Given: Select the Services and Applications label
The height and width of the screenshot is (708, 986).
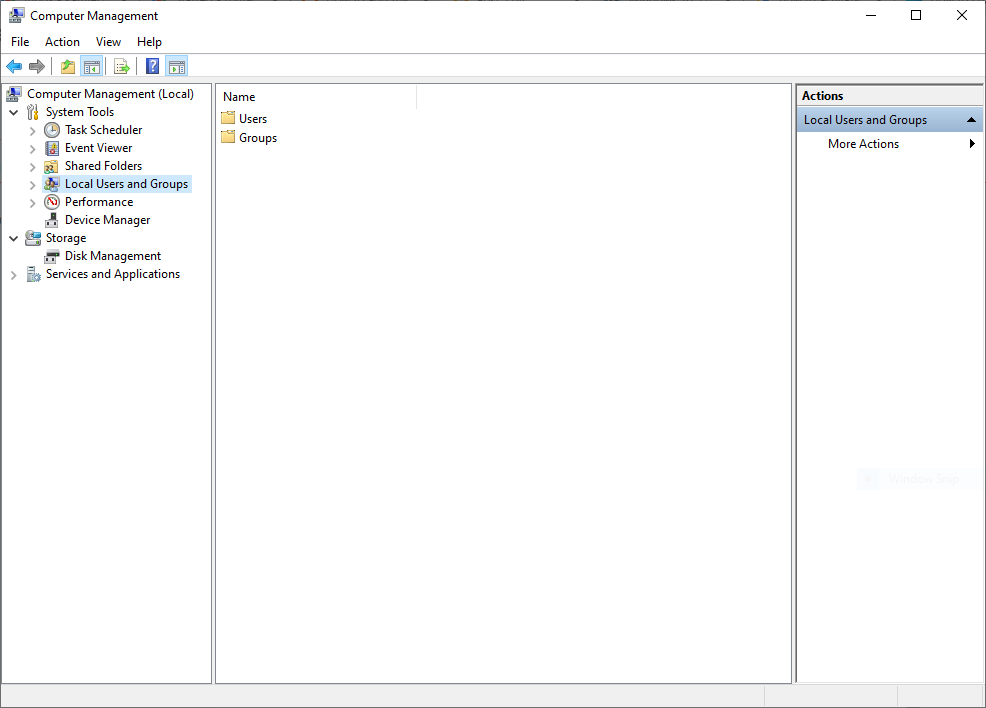Looking at the screenshot, I should [x=113, y=274].
